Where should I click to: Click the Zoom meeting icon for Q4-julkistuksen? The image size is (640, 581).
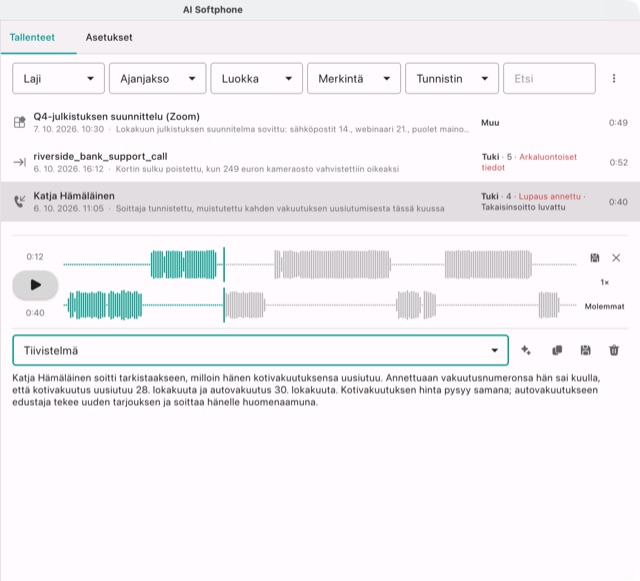tap(20, 122)
